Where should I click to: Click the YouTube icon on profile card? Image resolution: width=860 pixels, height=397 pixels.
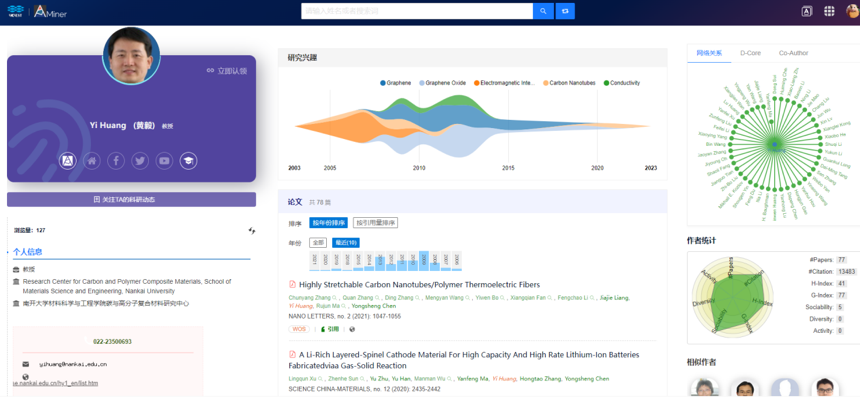(x=164, y=161)
